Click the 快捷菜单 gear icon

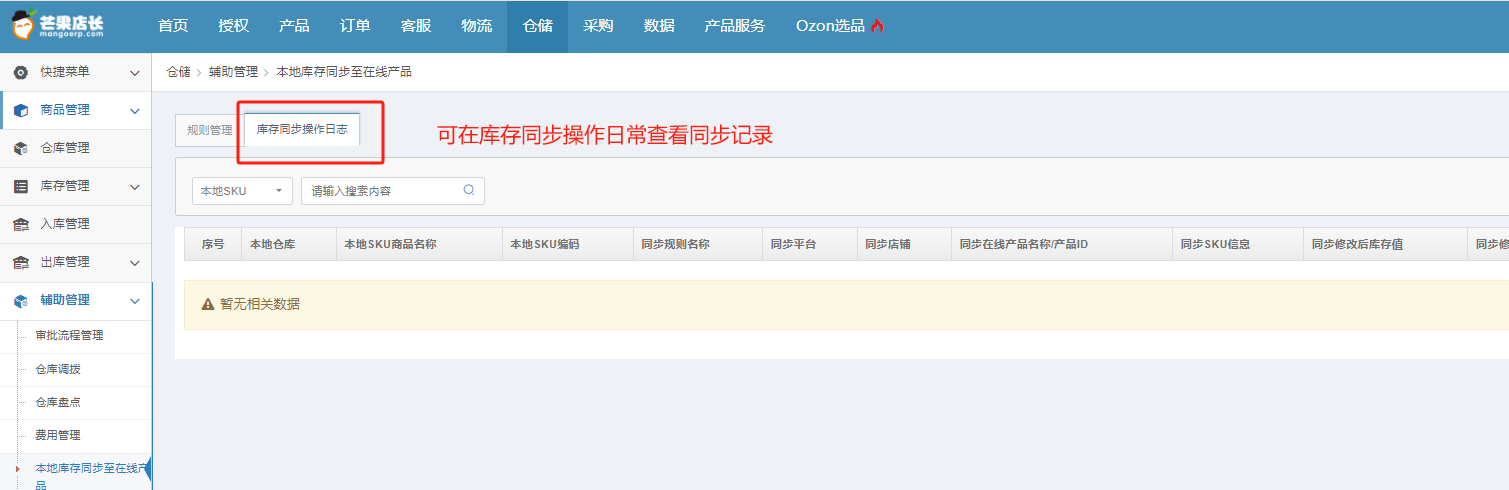[20, 72]
